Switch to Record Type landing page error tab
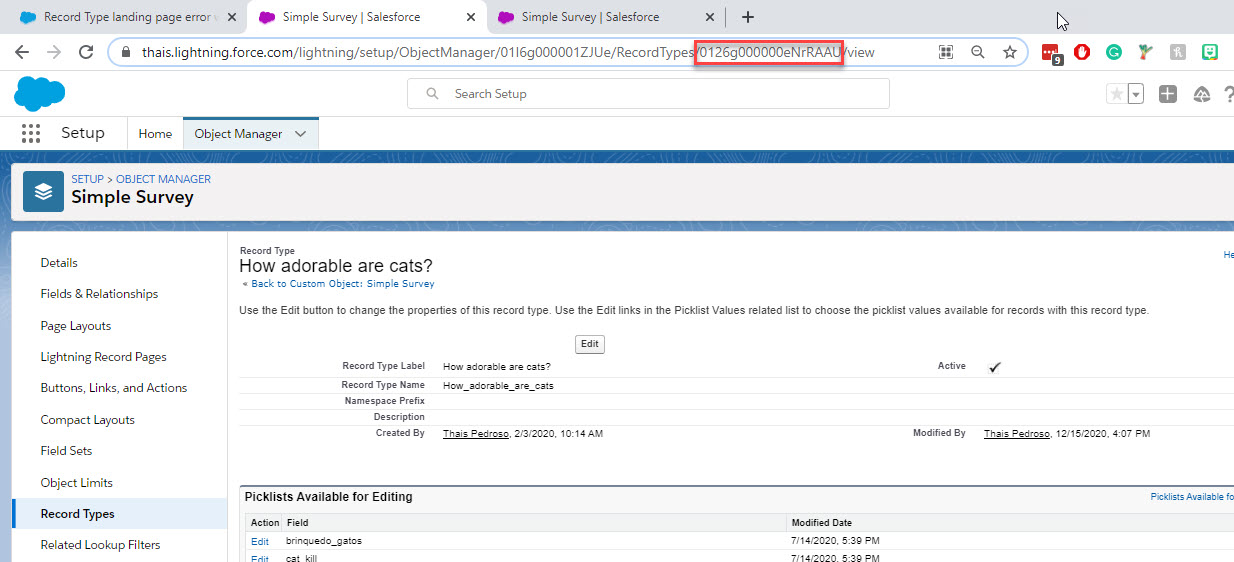 (x=122, y=17)
